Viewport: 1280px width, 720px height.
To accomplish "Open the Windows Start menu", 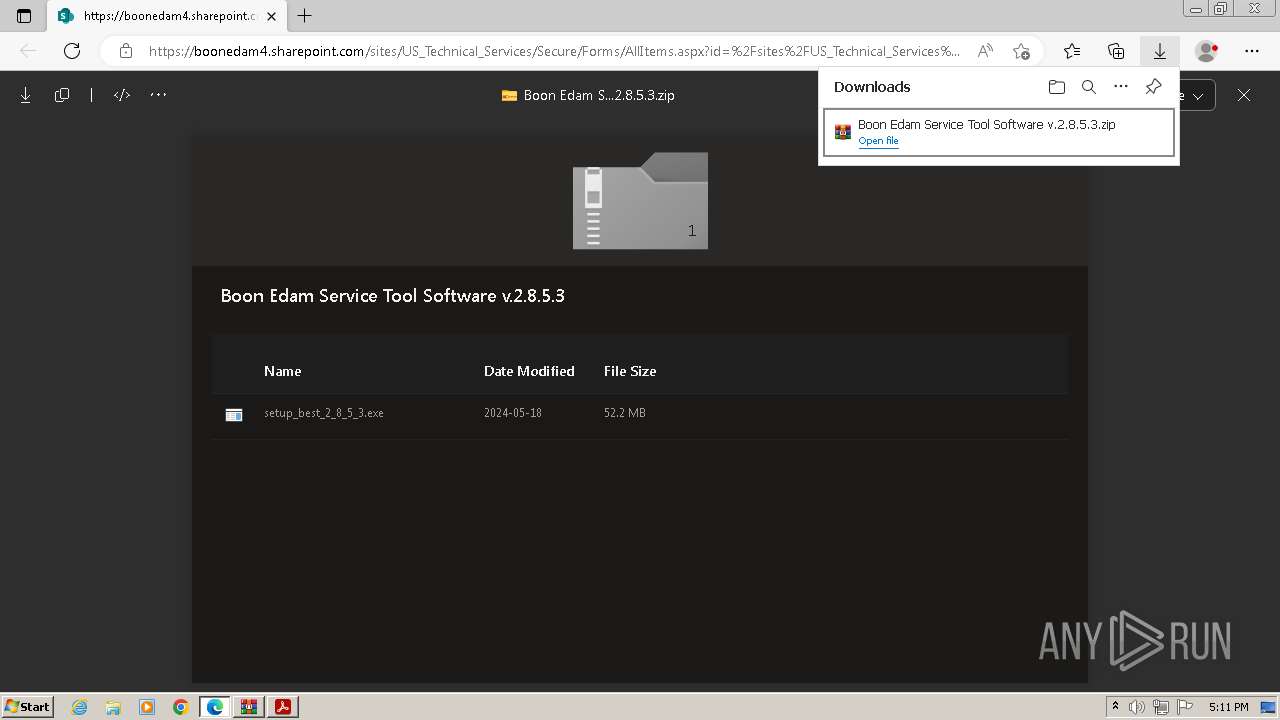I will pyautogui.click(x=27, y=707).
